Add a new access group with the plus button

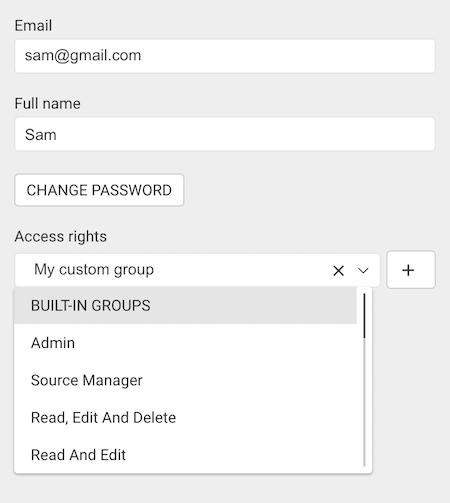(x=411, y=270)
